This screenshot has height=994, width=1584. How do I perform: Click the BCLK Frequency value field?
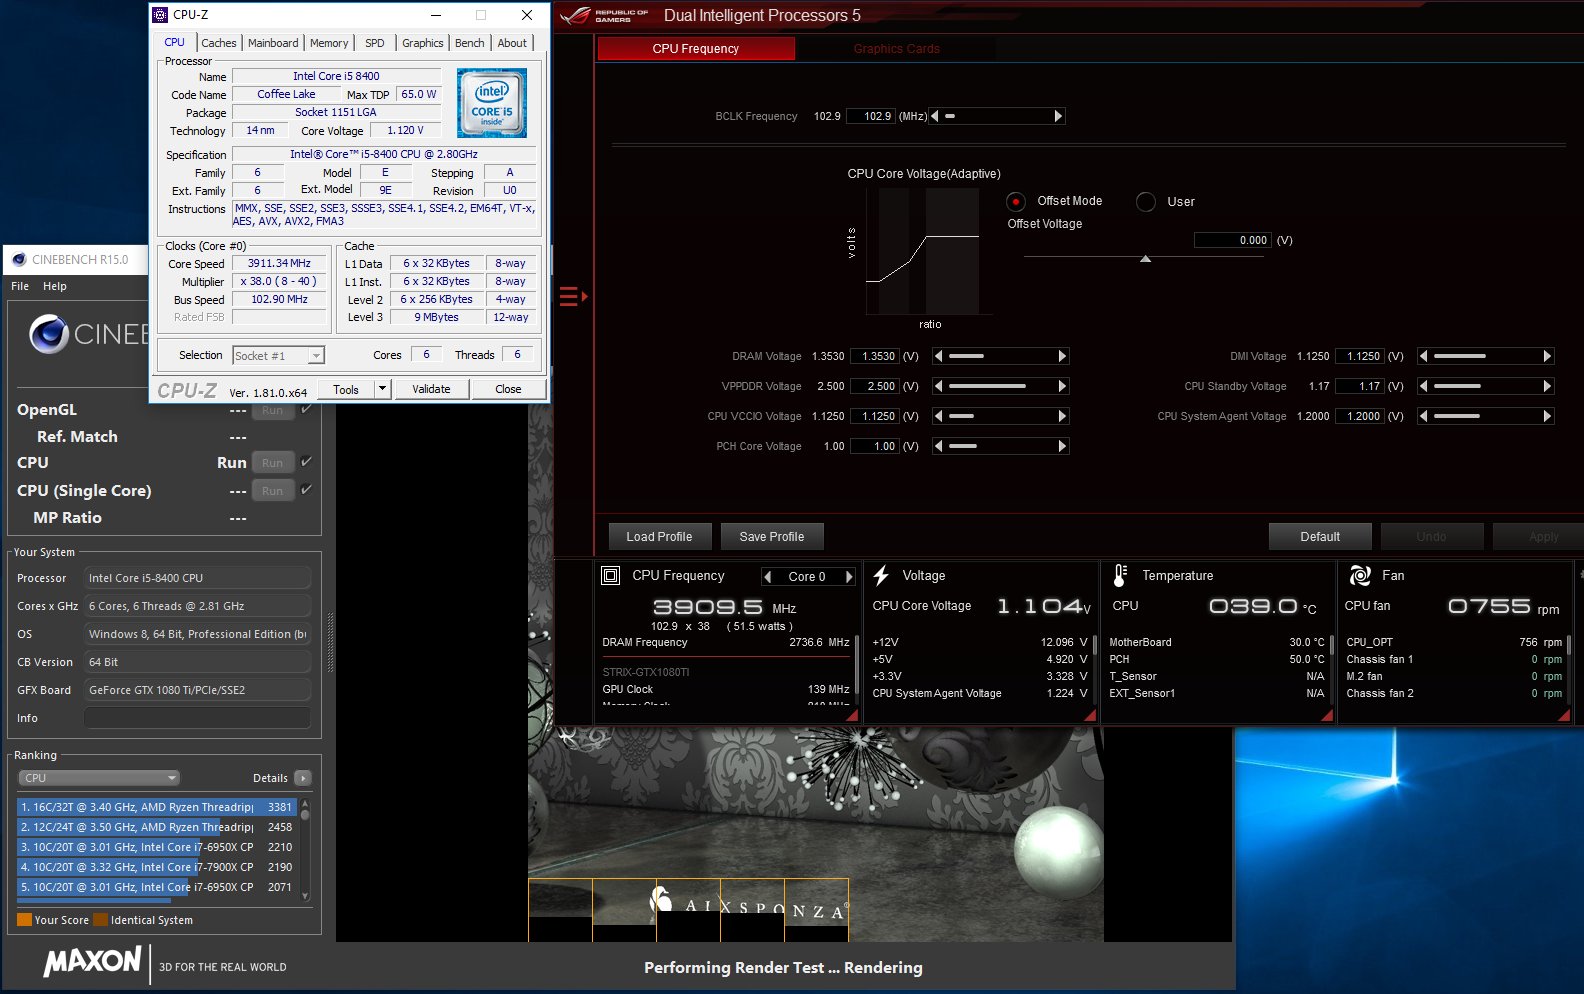pyautogui.click(x=870, y=116)
